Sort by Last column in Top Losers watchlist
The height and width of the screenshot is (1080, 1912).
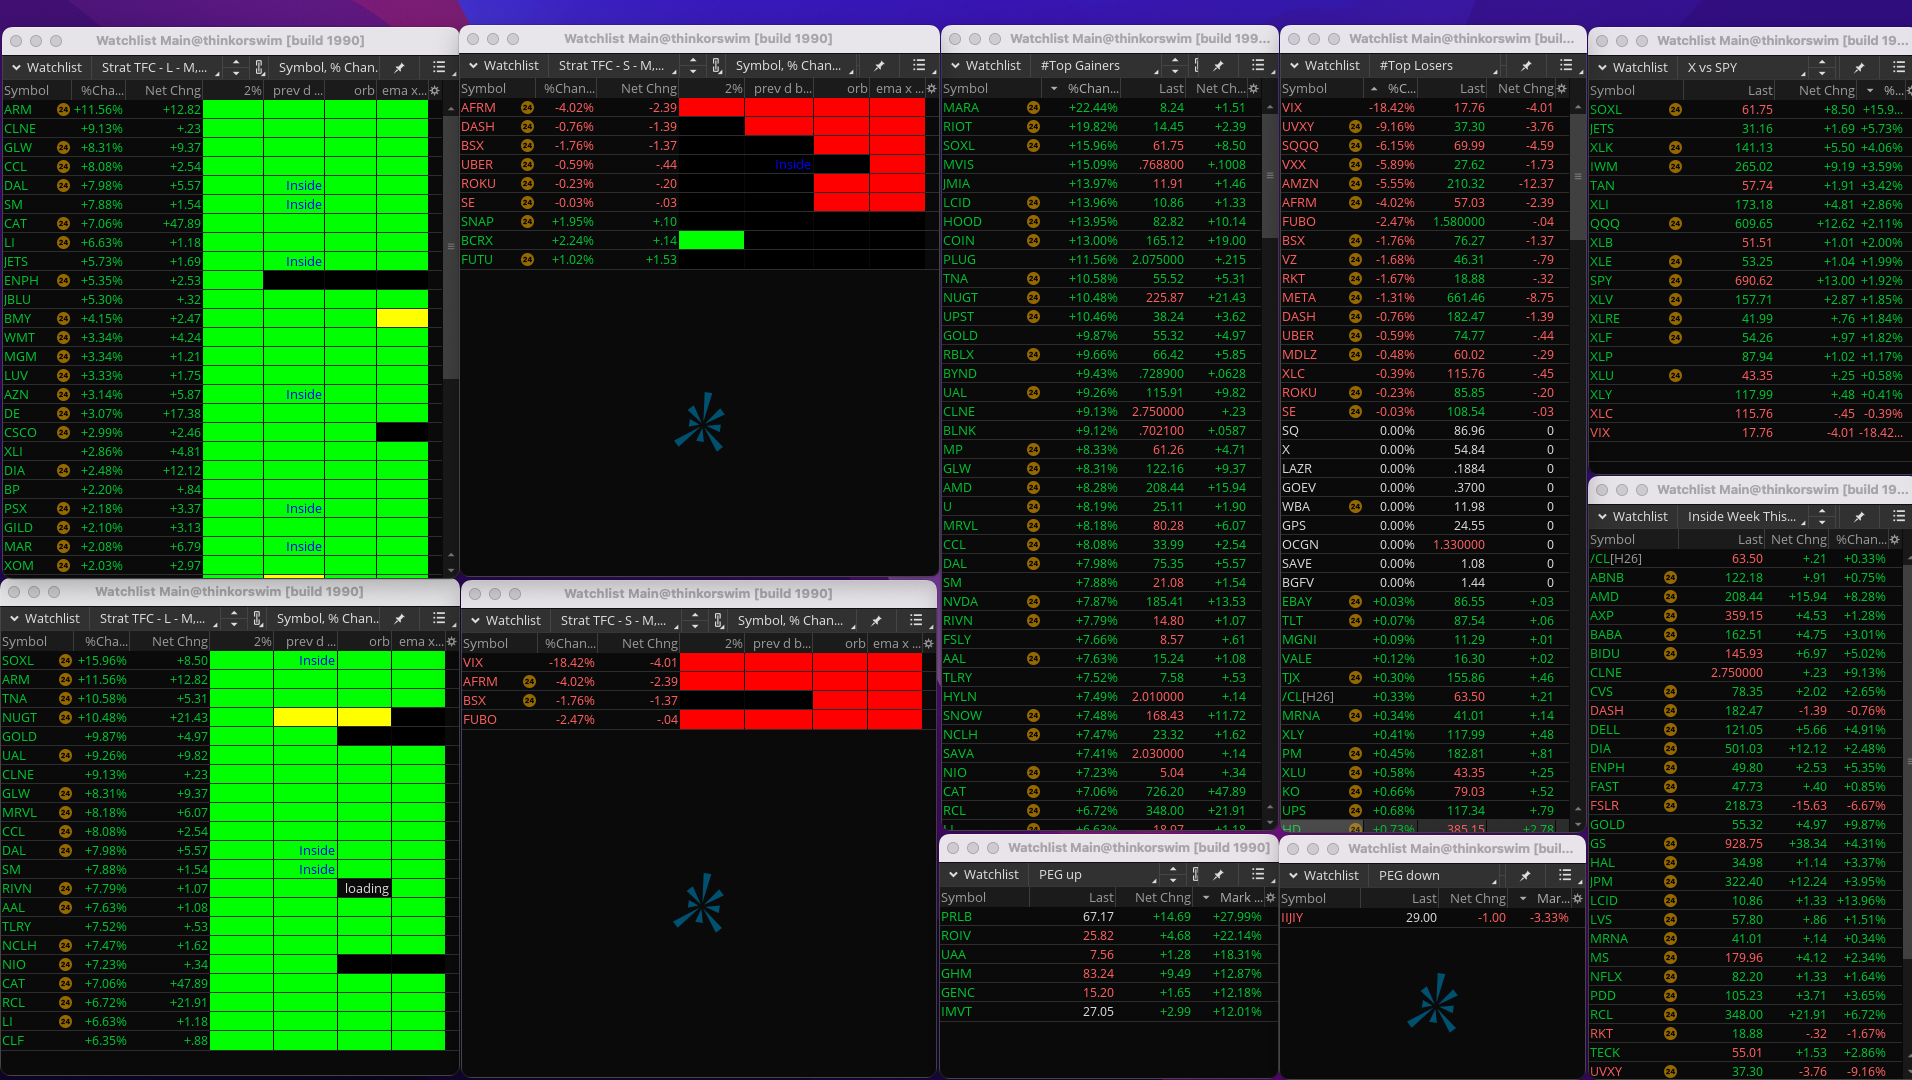point(1471,89)
